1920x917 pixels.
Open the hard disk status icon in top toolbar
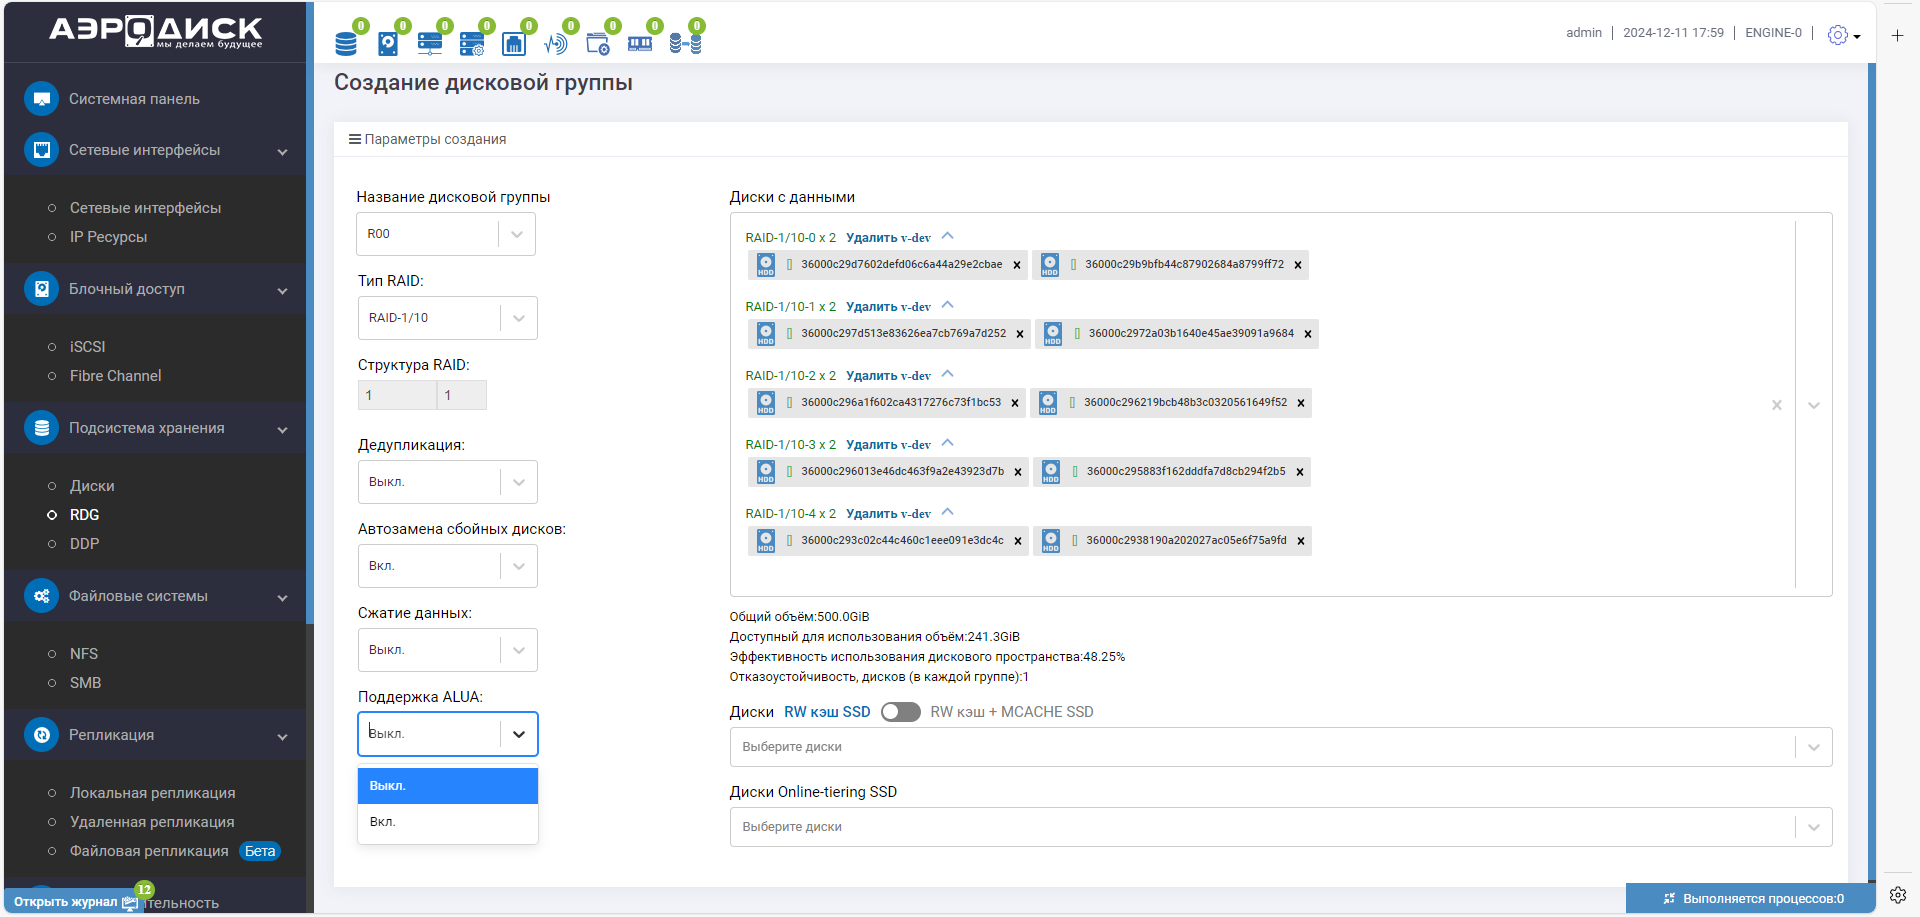click(x=388, y=43)
